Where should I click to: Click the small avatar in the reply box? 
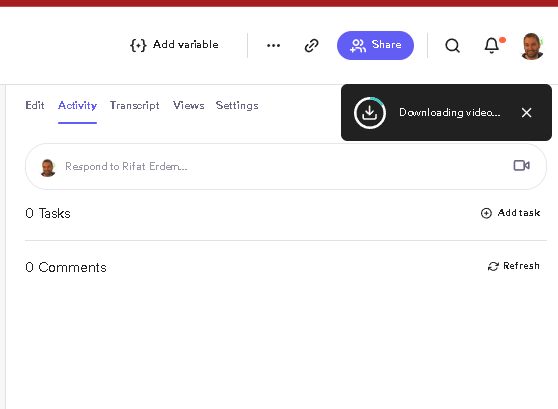coord(48,168)
